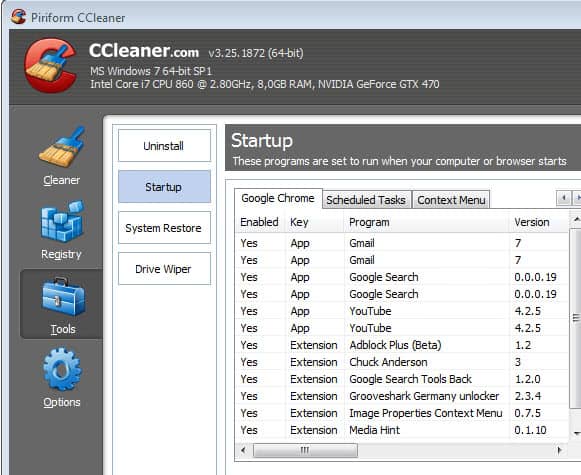Select the first Gmail row

tap(401, 243)
